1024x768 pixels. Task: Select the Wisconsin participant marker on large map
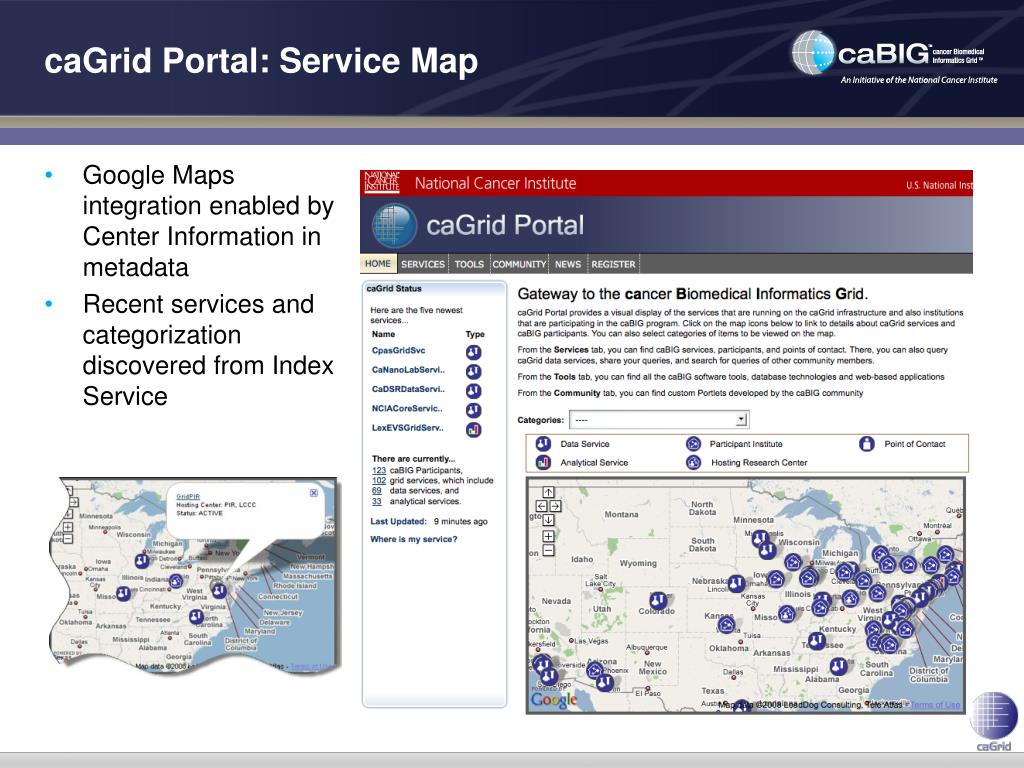(x=793, y=562)
